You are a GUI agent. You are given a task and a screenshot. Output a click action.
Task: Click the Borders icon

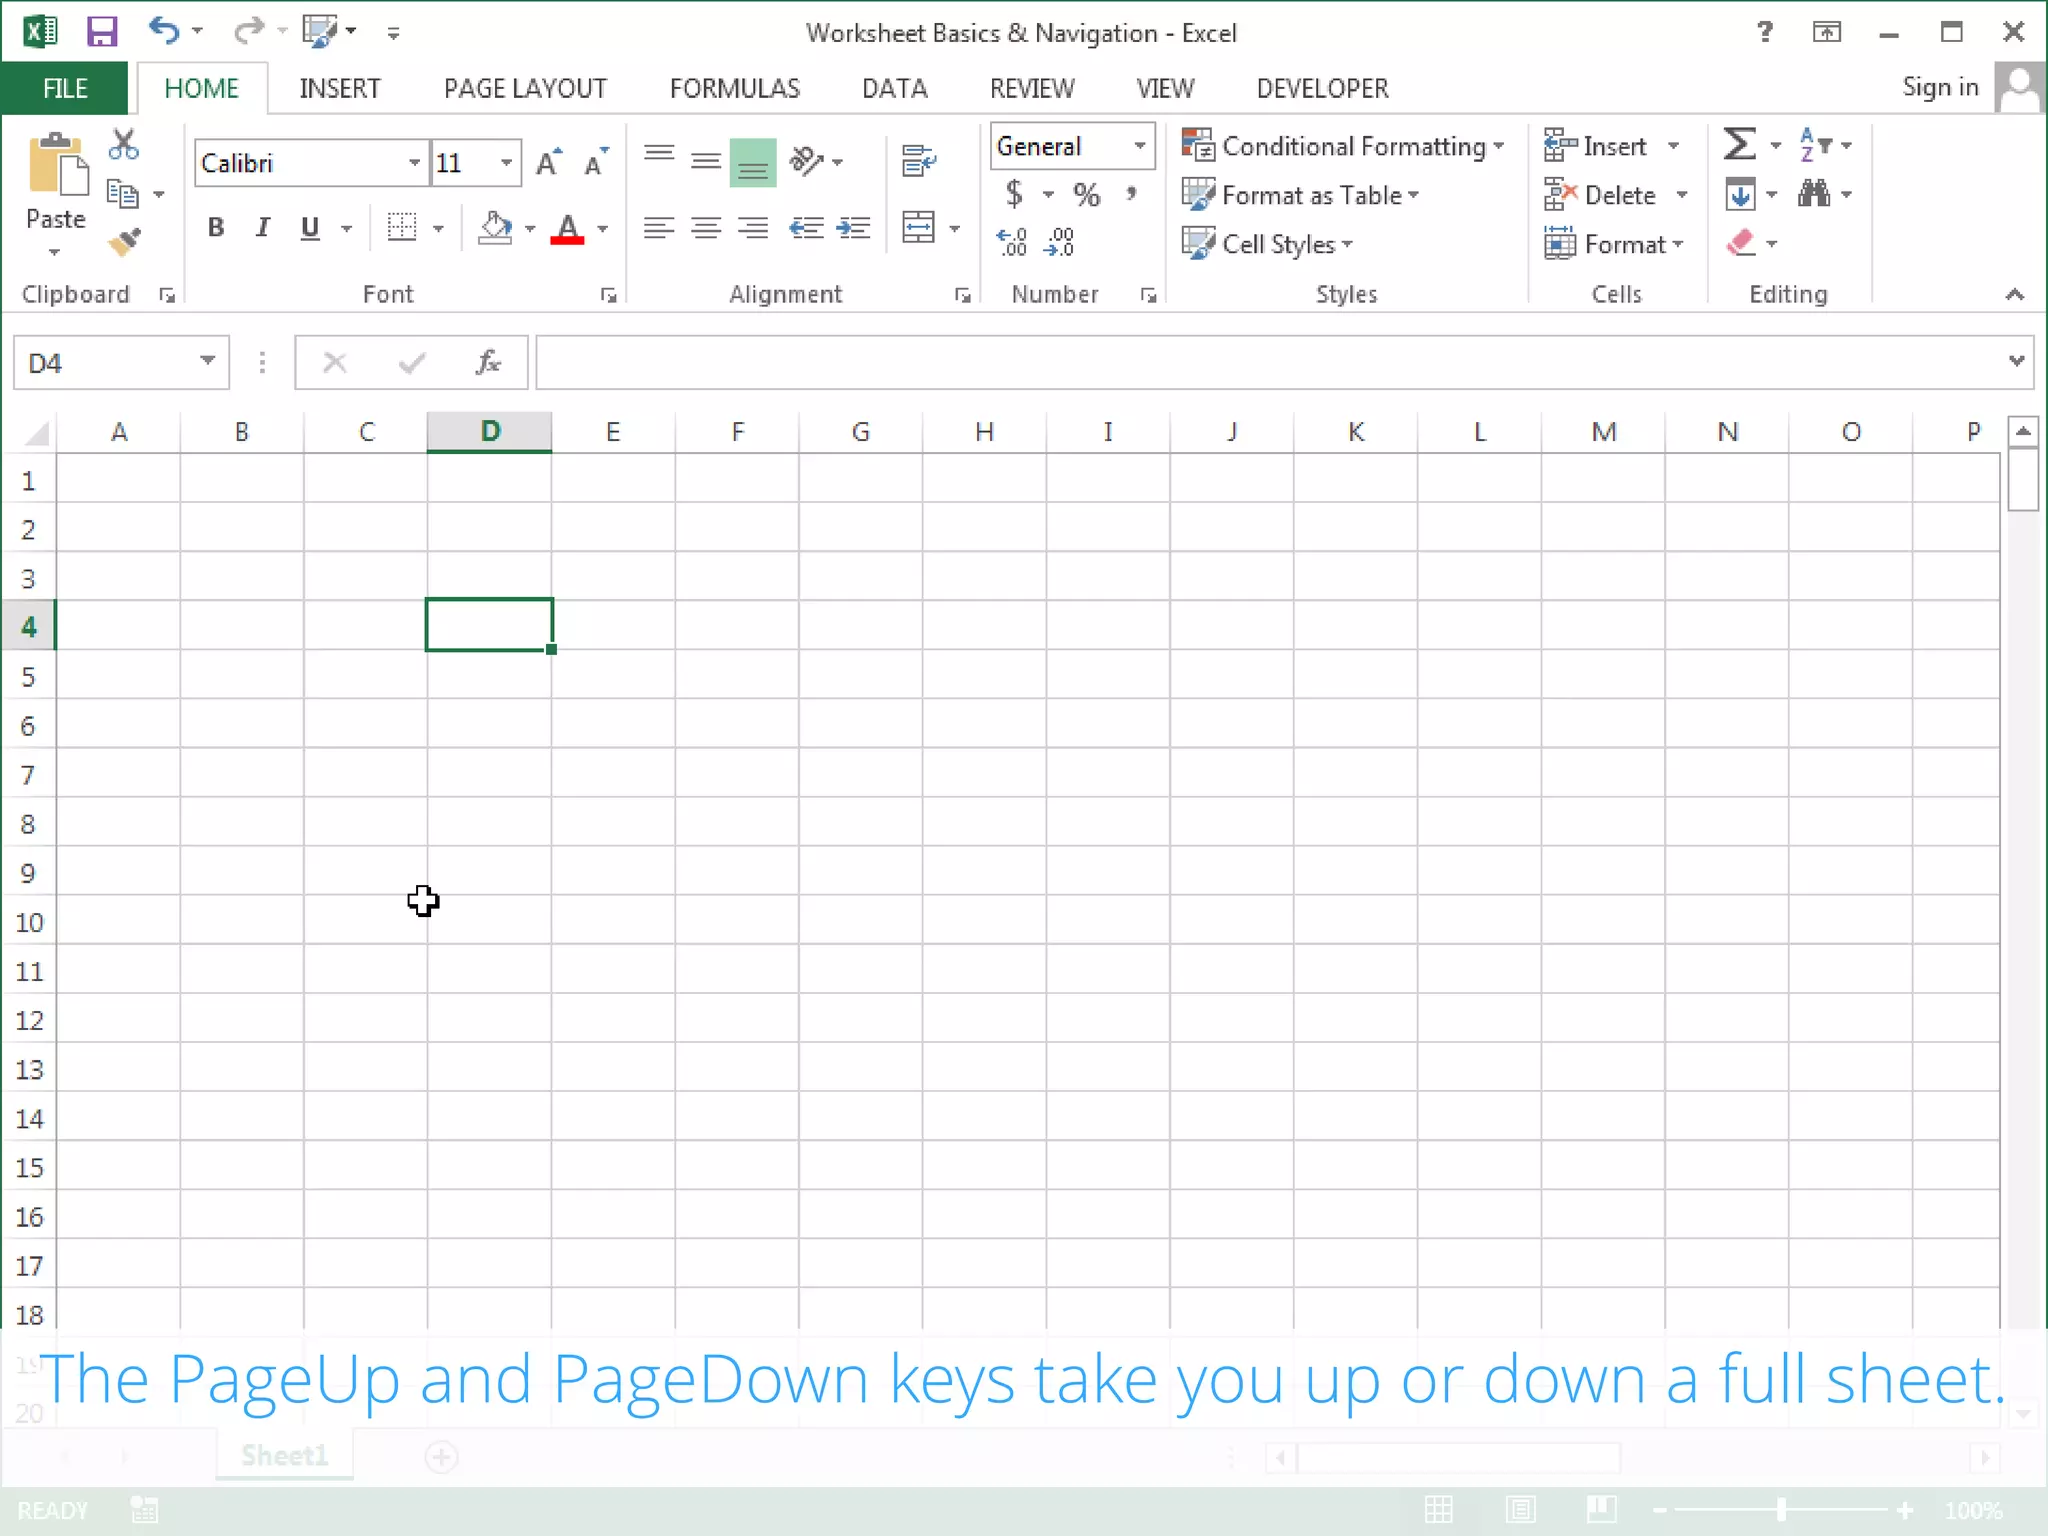point(401,227)
